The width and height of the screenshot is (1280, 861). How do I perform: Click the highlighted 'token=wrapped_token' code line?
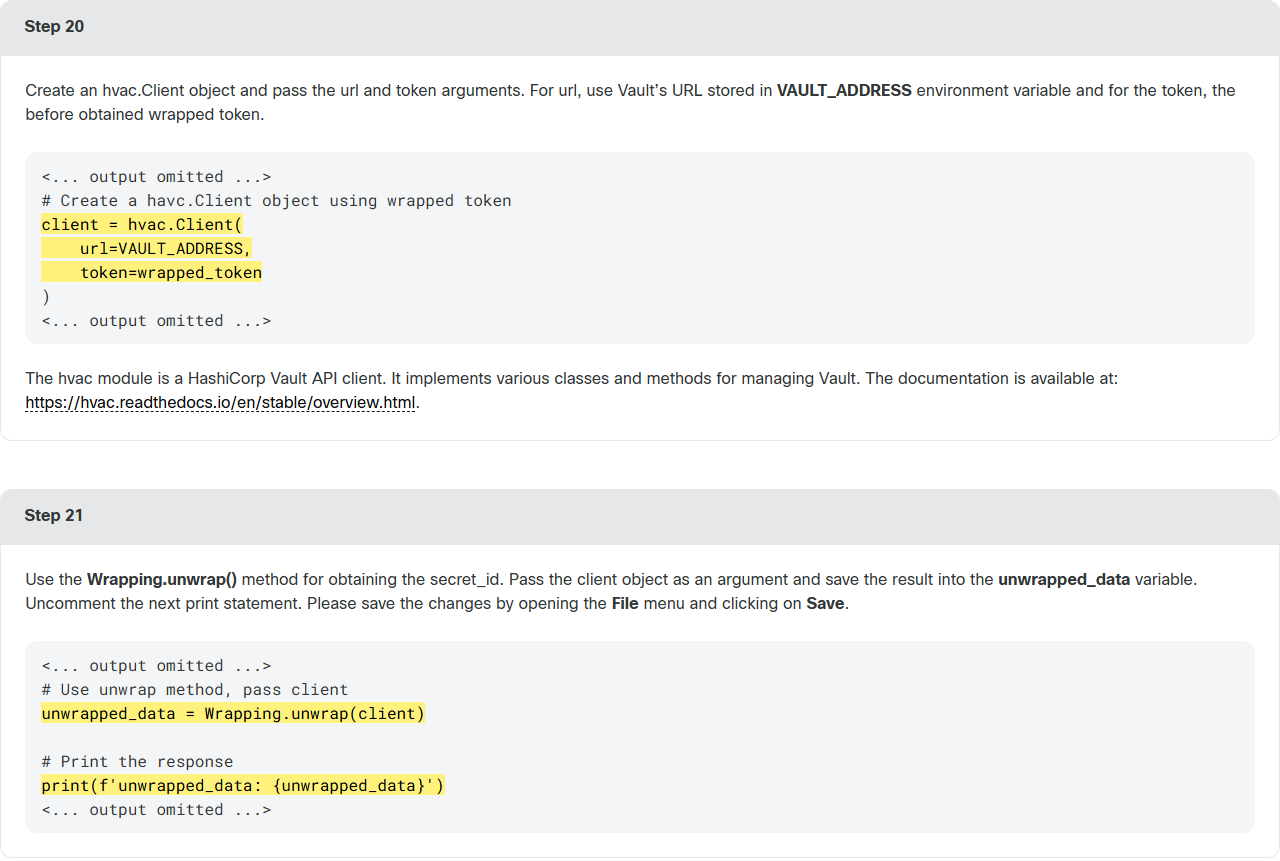[x=151, y=273]
